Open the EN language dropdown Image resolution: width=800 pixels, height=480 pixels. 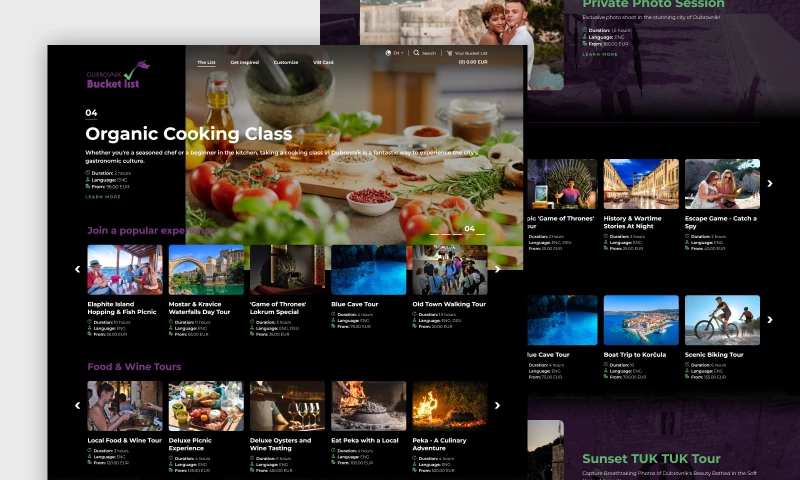(x=396, y=53)
